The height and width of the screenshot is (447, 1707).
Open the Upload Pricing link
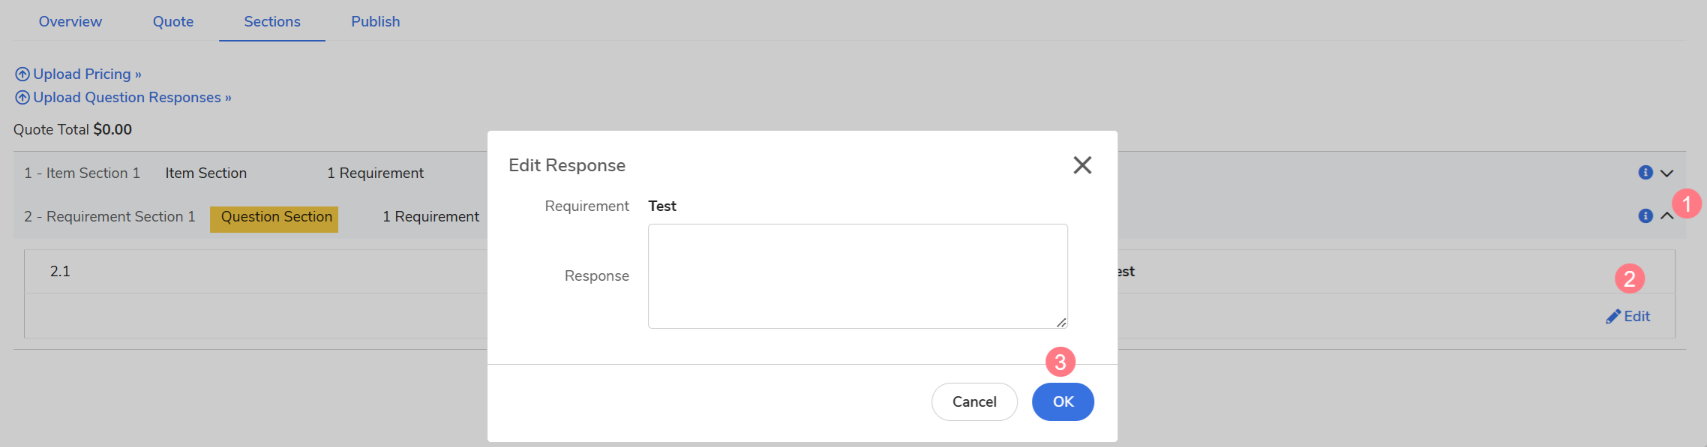coord(87,74)
